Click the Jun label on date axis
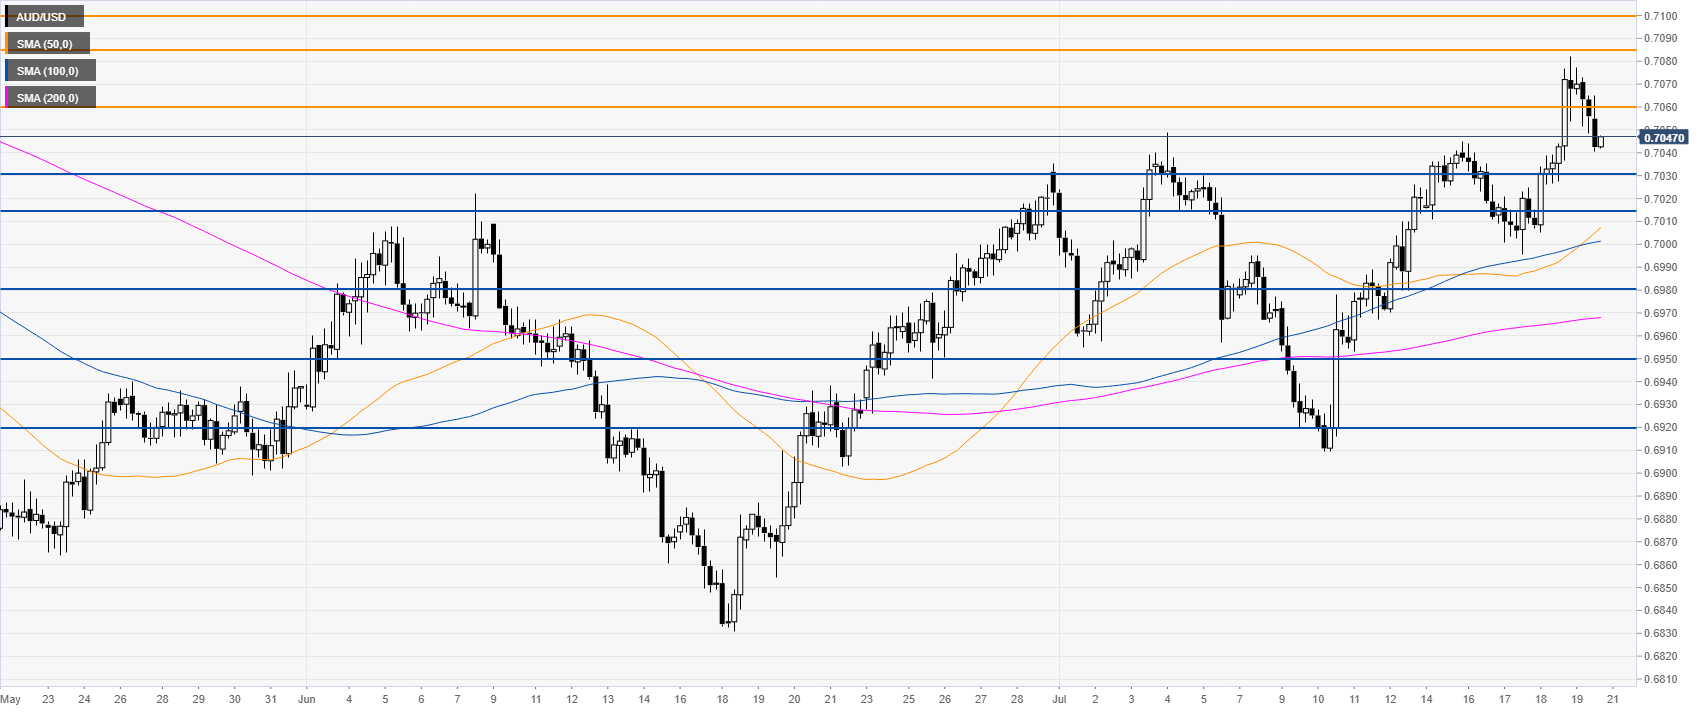Screen dimensions: 1707x712 307,699
